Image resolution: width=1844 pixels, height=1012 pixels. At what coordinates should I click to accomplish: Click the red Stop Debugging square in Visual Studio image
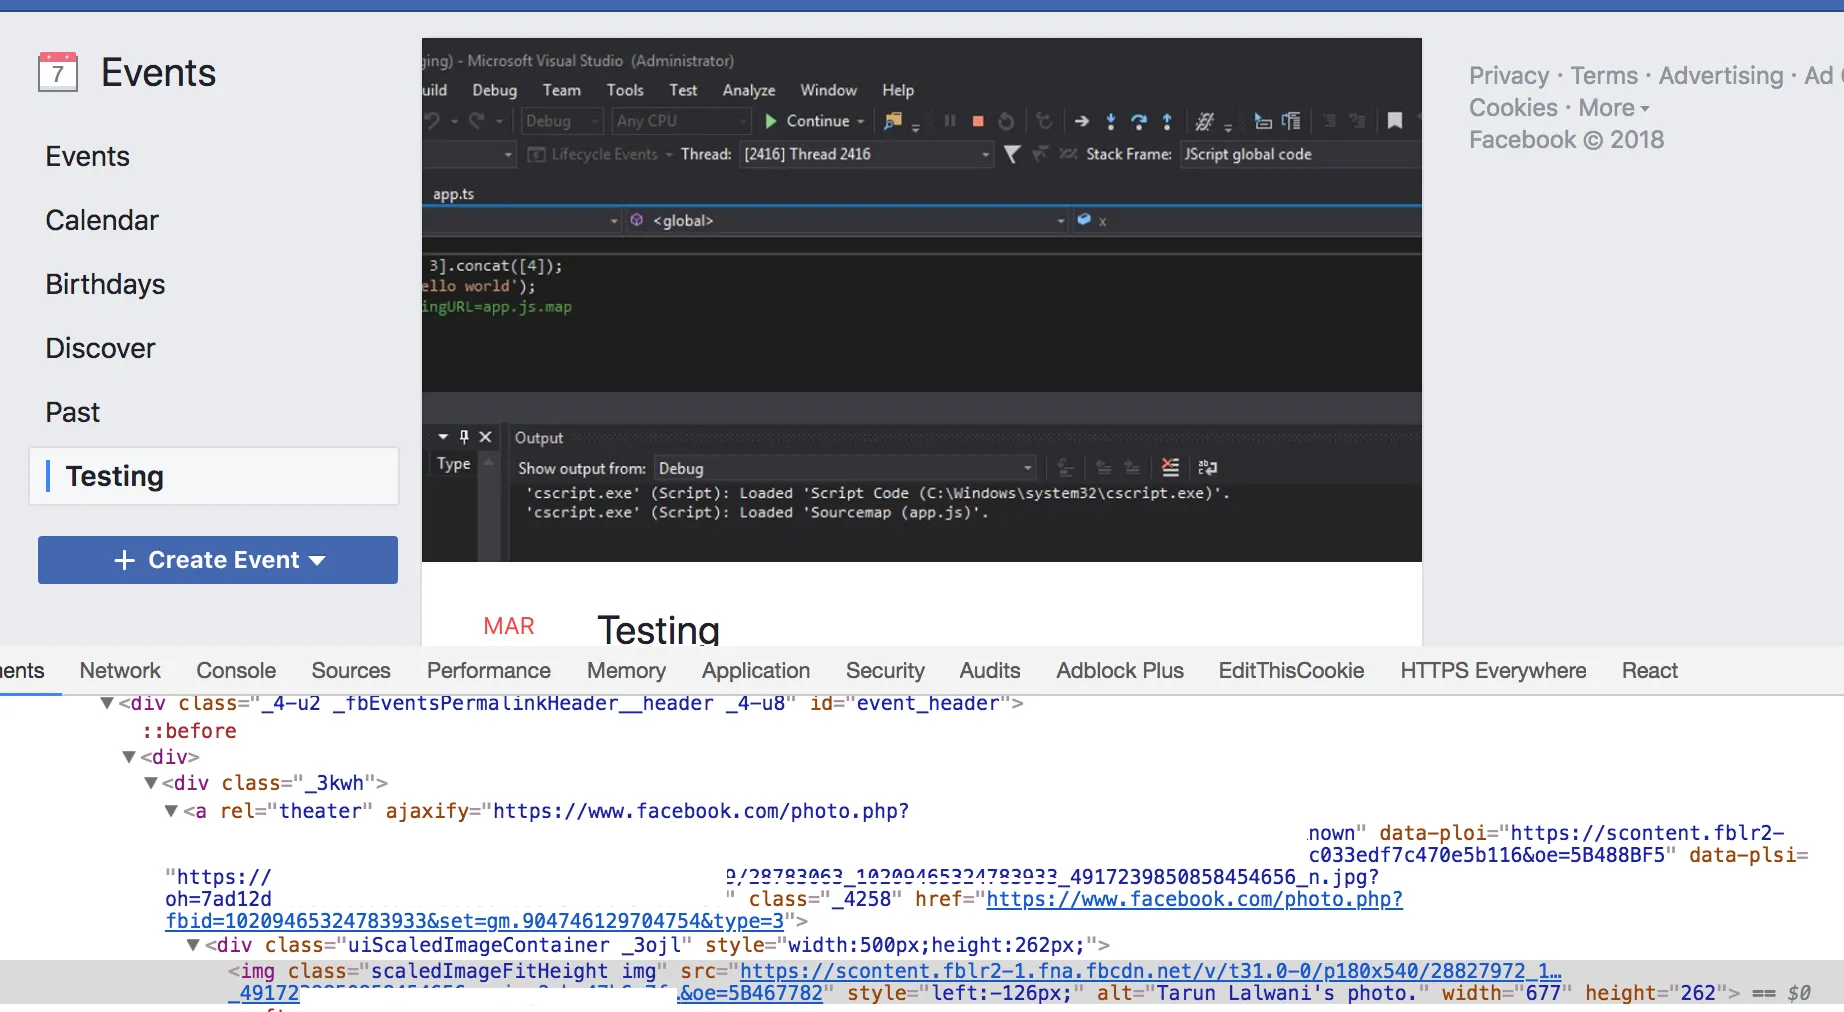tap(978, 121)
